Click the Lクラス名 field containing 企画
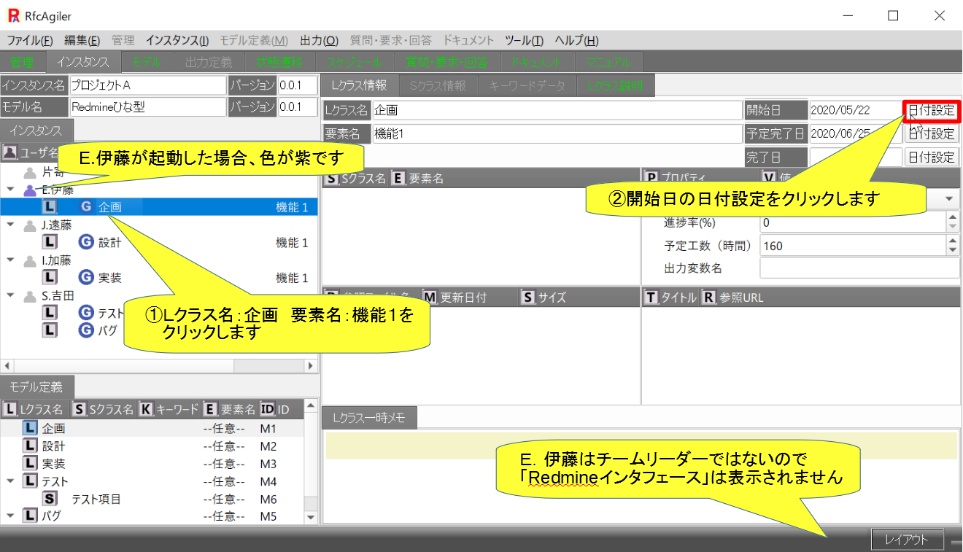Viewport: 963px width, 552px height. tap(557, 111)
